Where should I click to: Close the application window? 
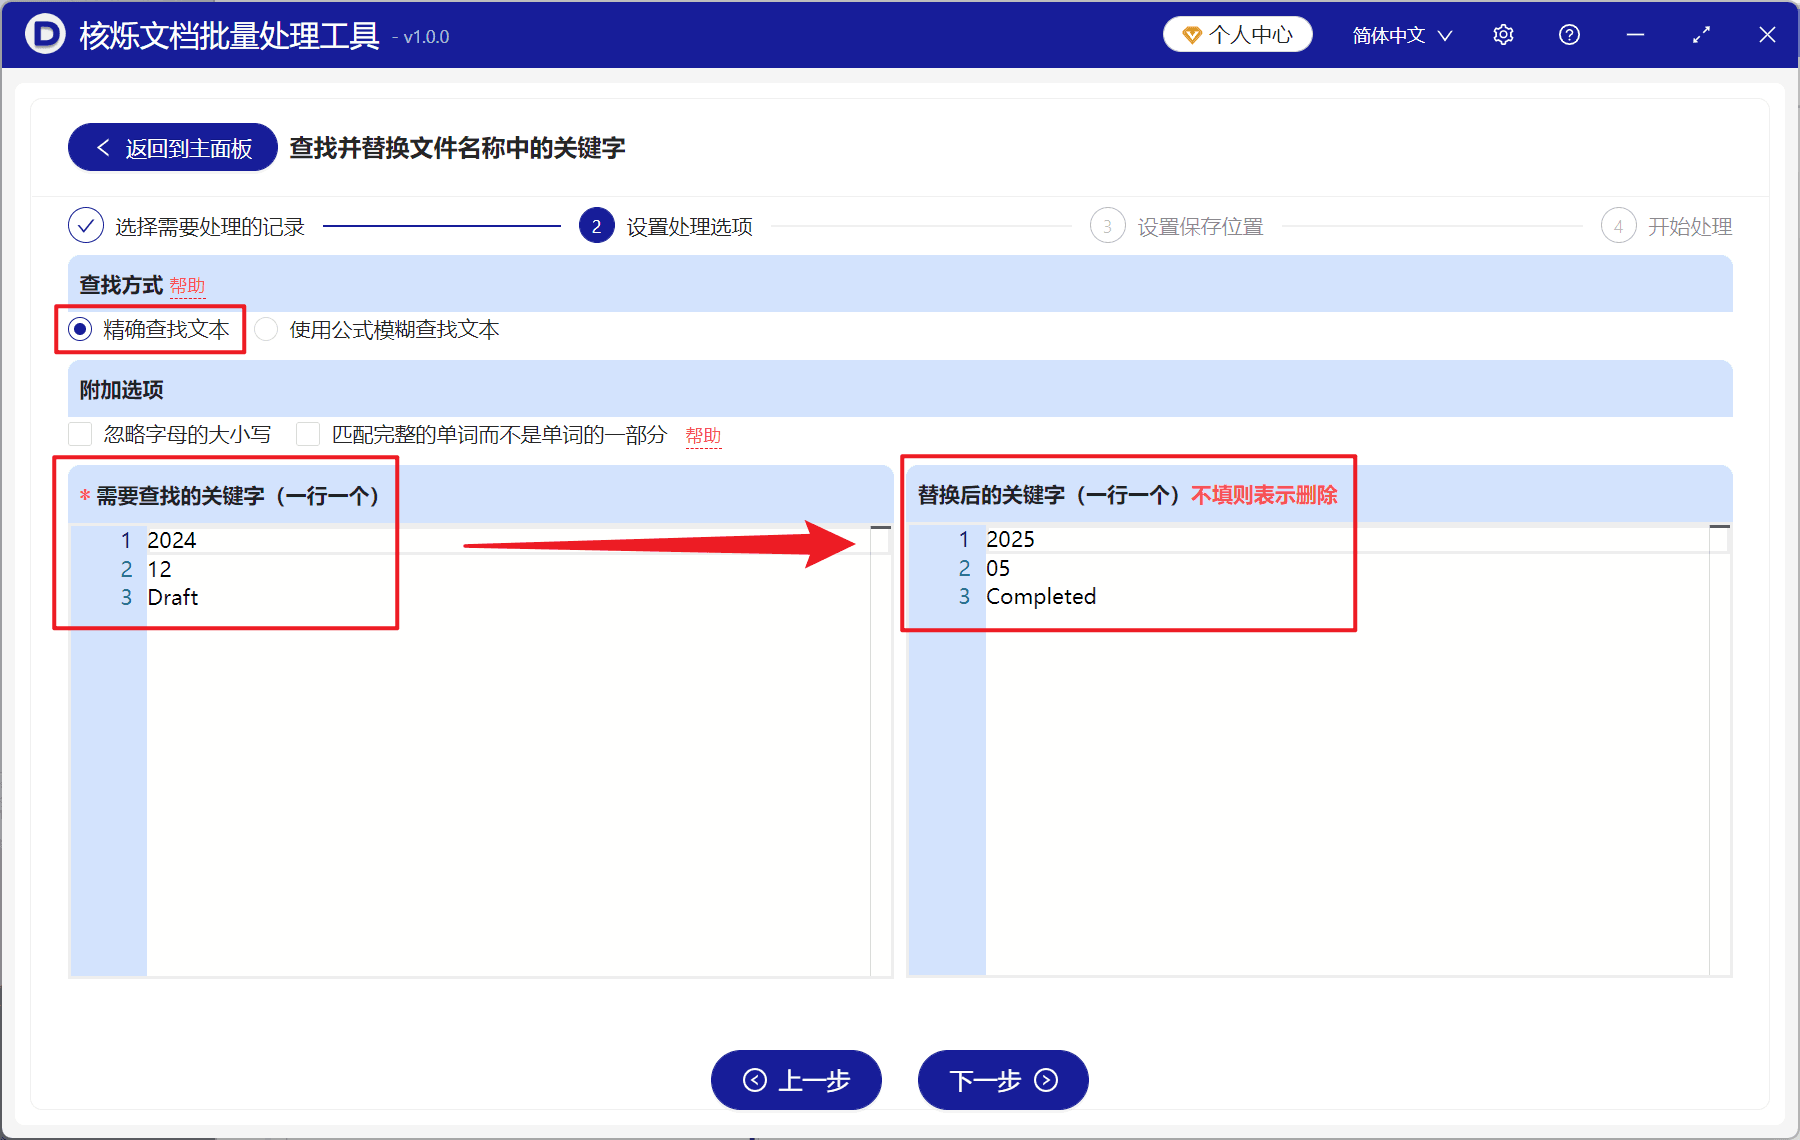[x=1767, y=35]
